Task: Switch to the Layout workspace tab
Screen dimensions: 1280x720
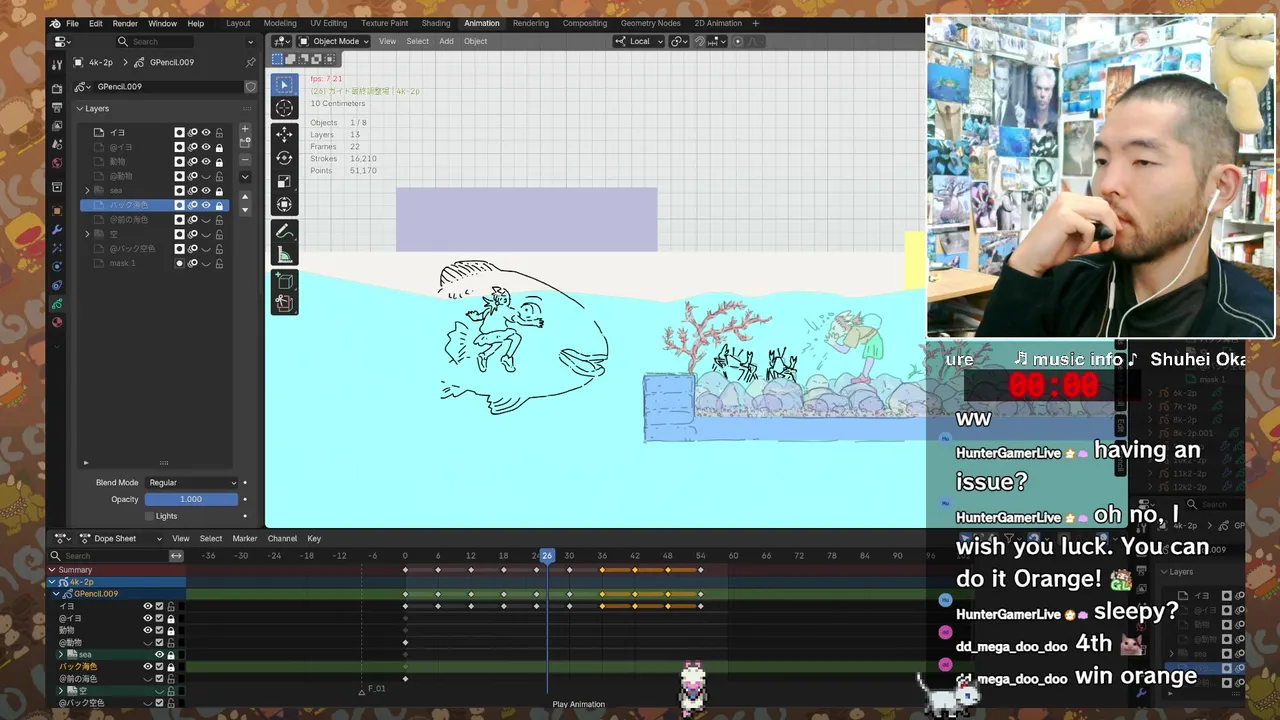Action: [x=238, y=23]
